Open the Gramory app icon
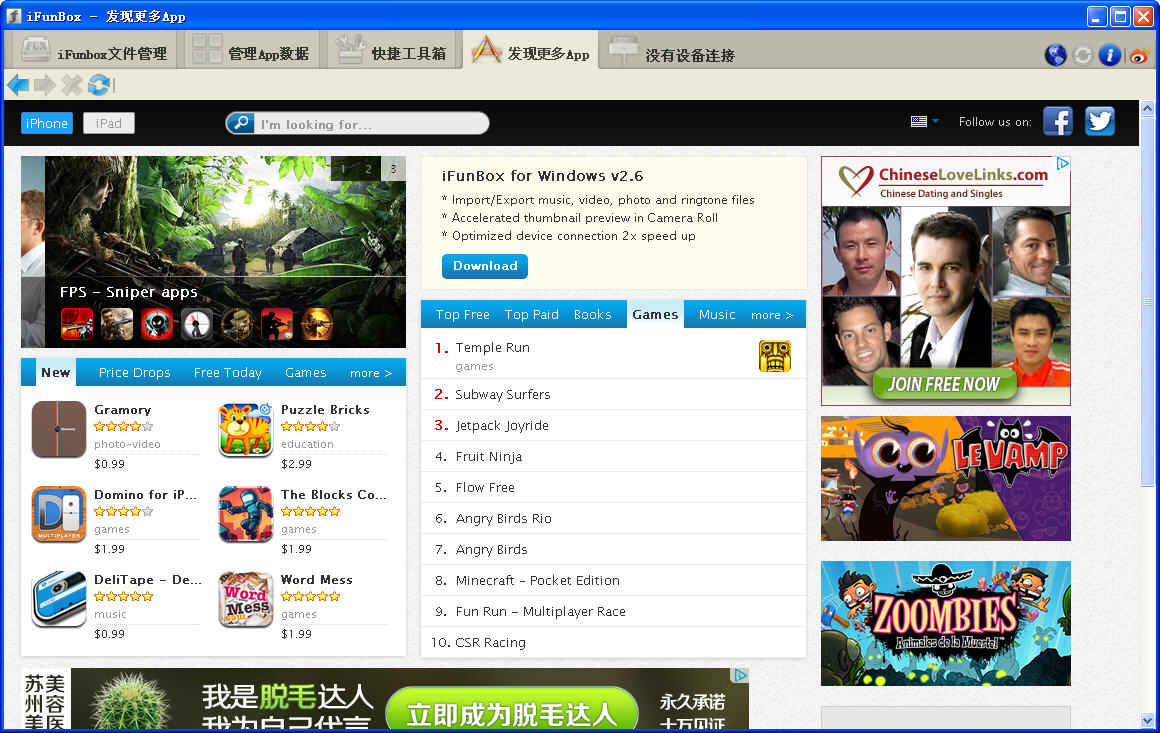Viewport: 1160px width, 733px height. [x=59, y=429]
